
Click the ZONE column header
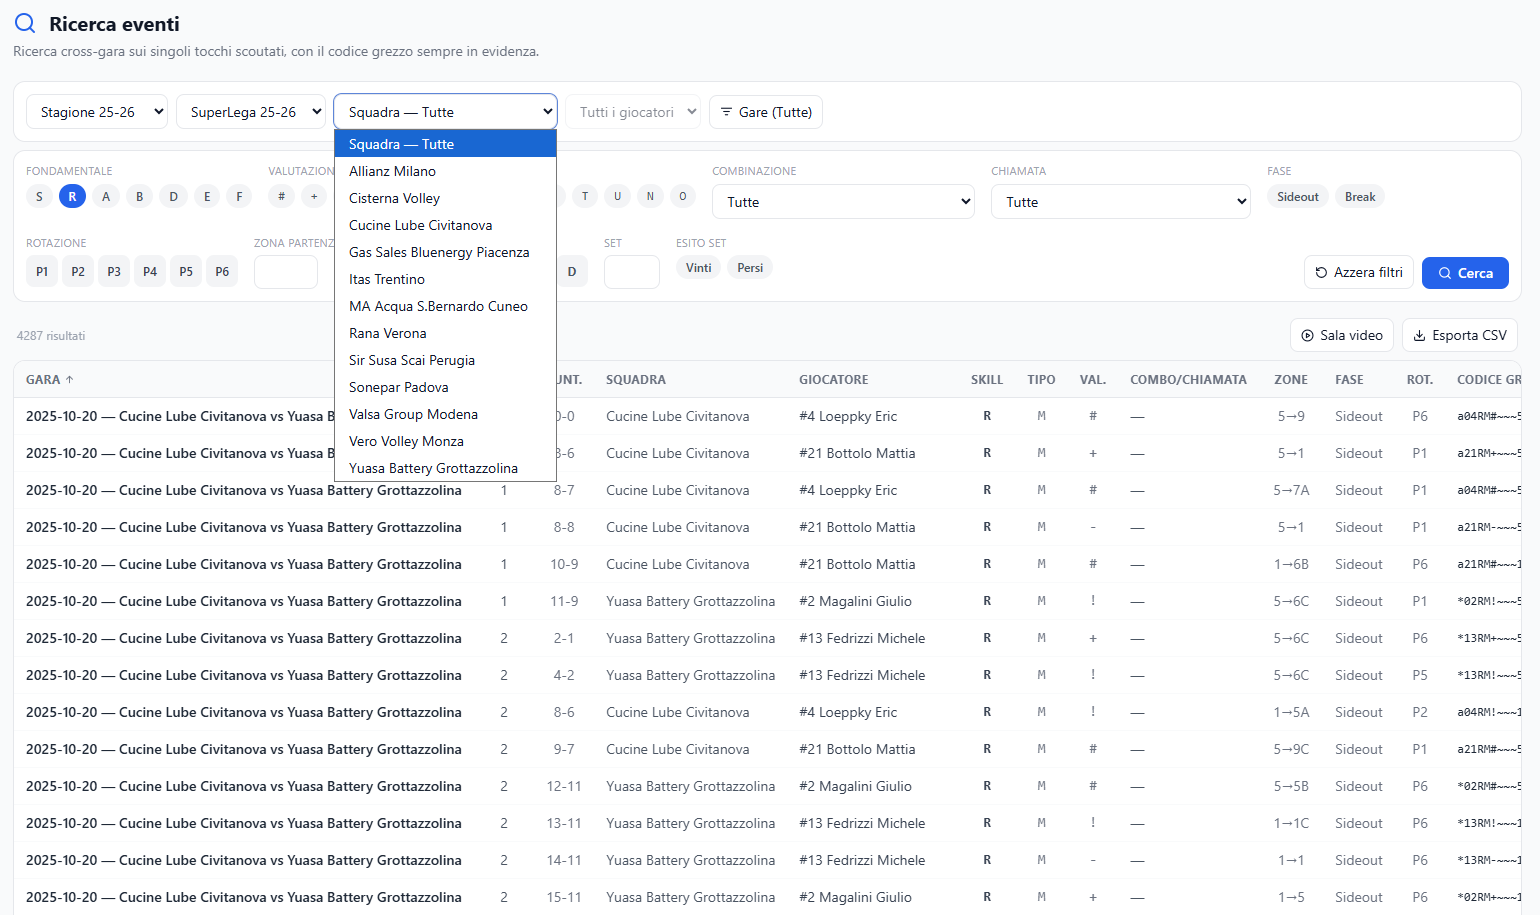tap(1291, 380)
